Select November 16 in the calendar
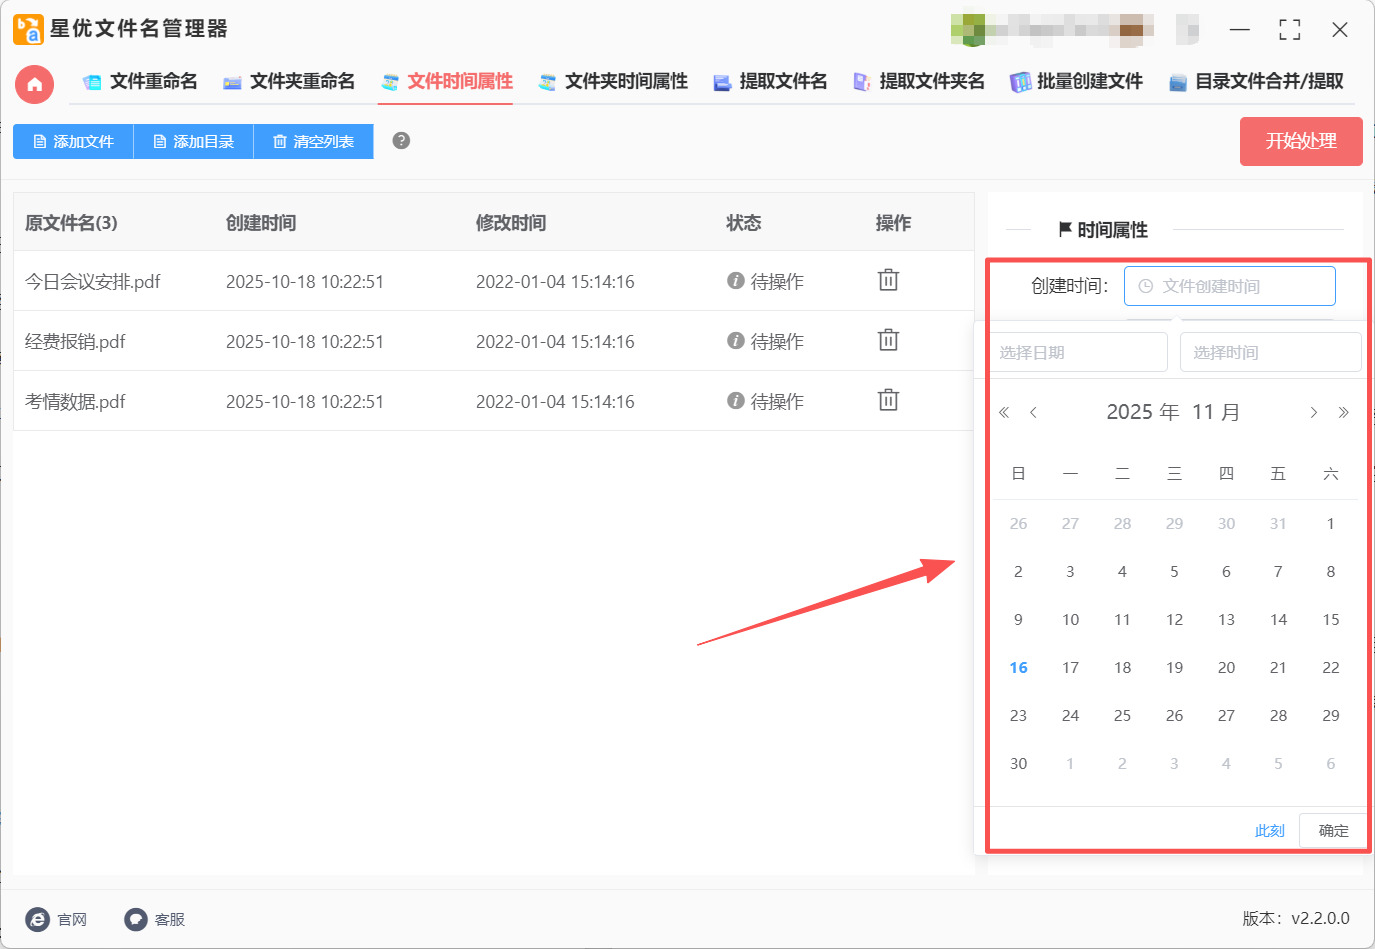Viewport: 1375px width, 949px height. pos(1018,668)
